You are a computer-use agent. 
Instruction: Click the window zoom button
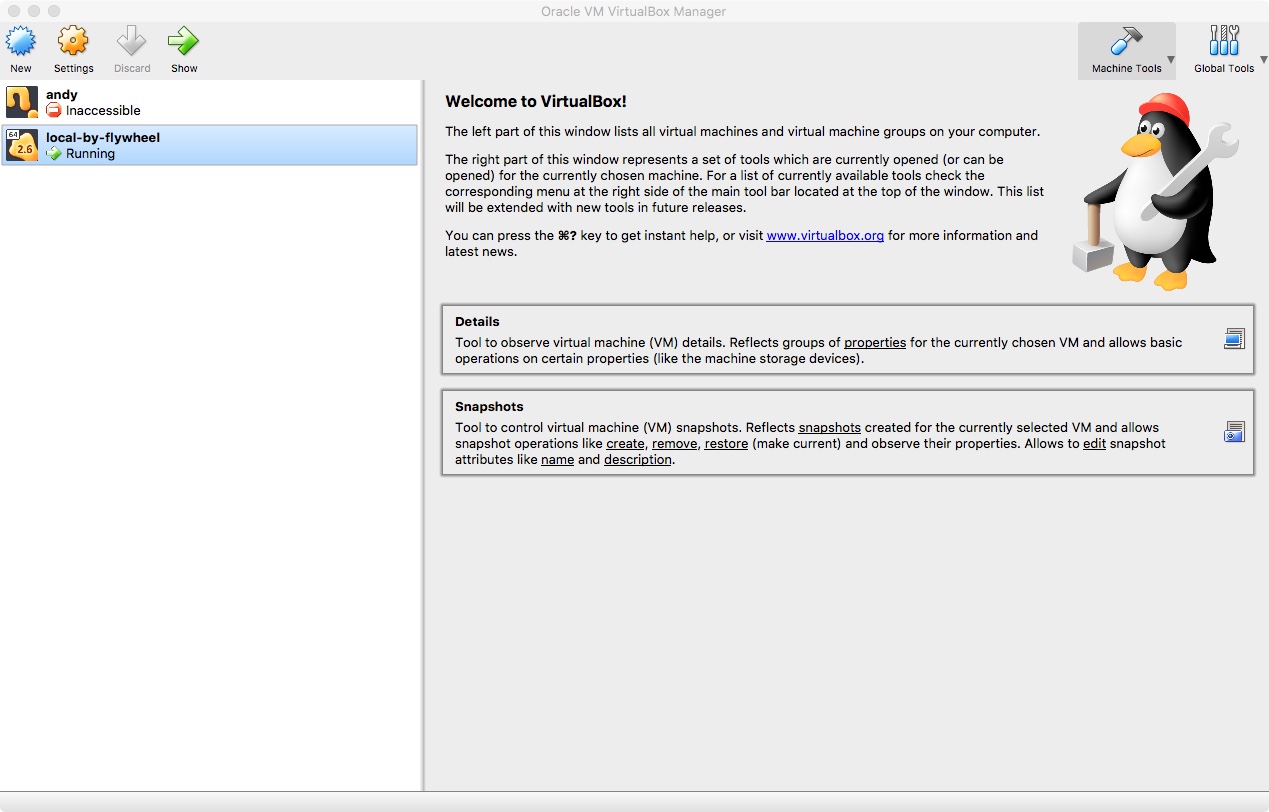tap(54, 11)
